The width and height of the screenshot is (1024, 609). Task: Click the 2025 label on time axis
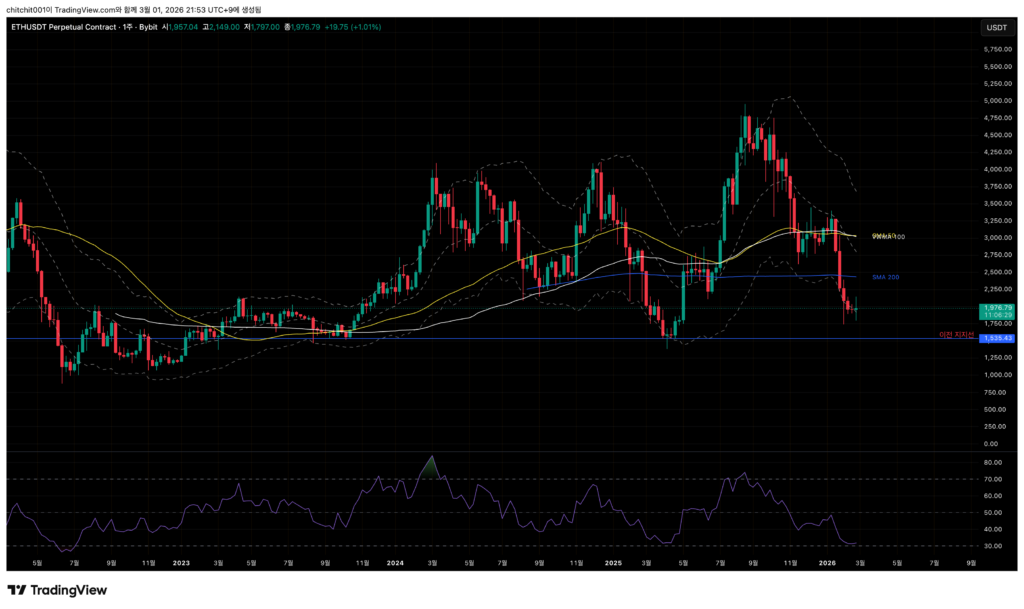point(613,562)
